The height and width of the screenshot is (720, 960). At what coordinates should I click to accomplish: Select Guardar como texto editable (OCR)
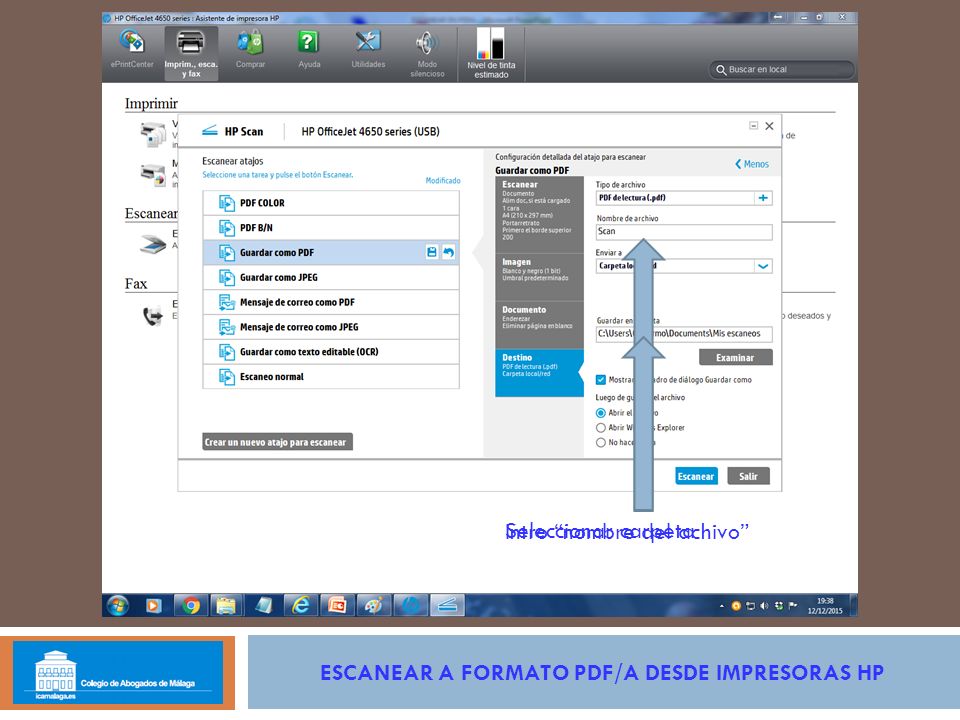coord(331,351)
